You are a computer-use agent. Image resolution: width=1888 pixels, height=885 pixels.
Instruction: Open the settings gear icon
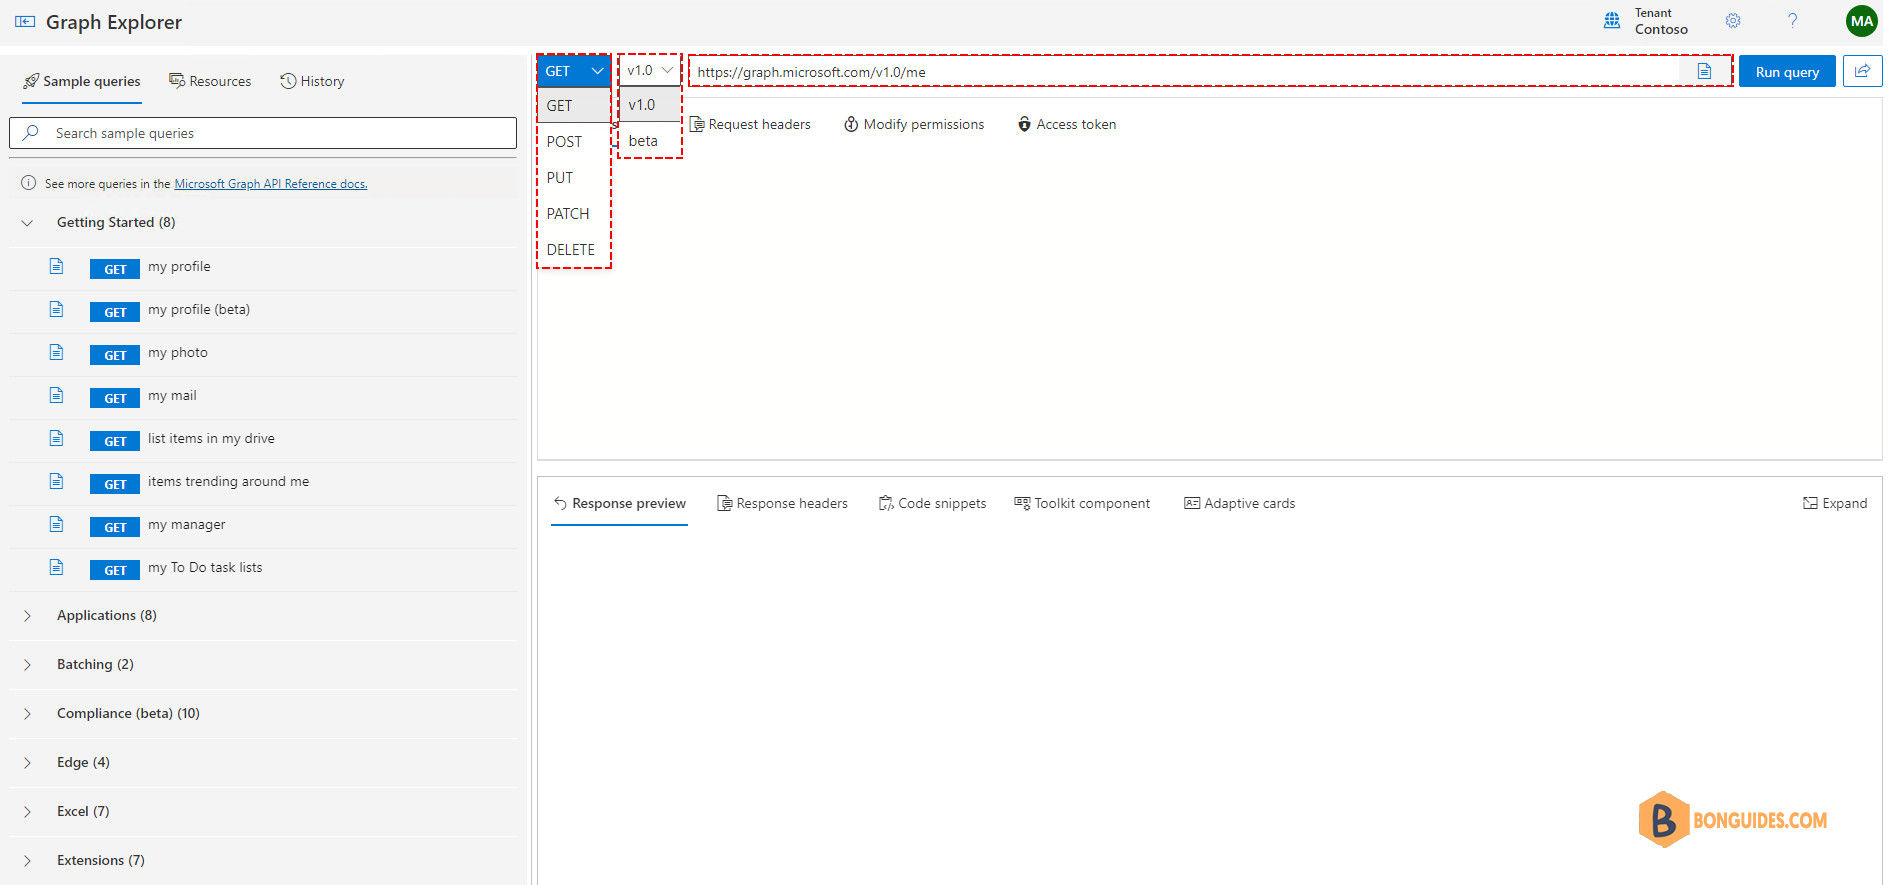point(1733,21)
